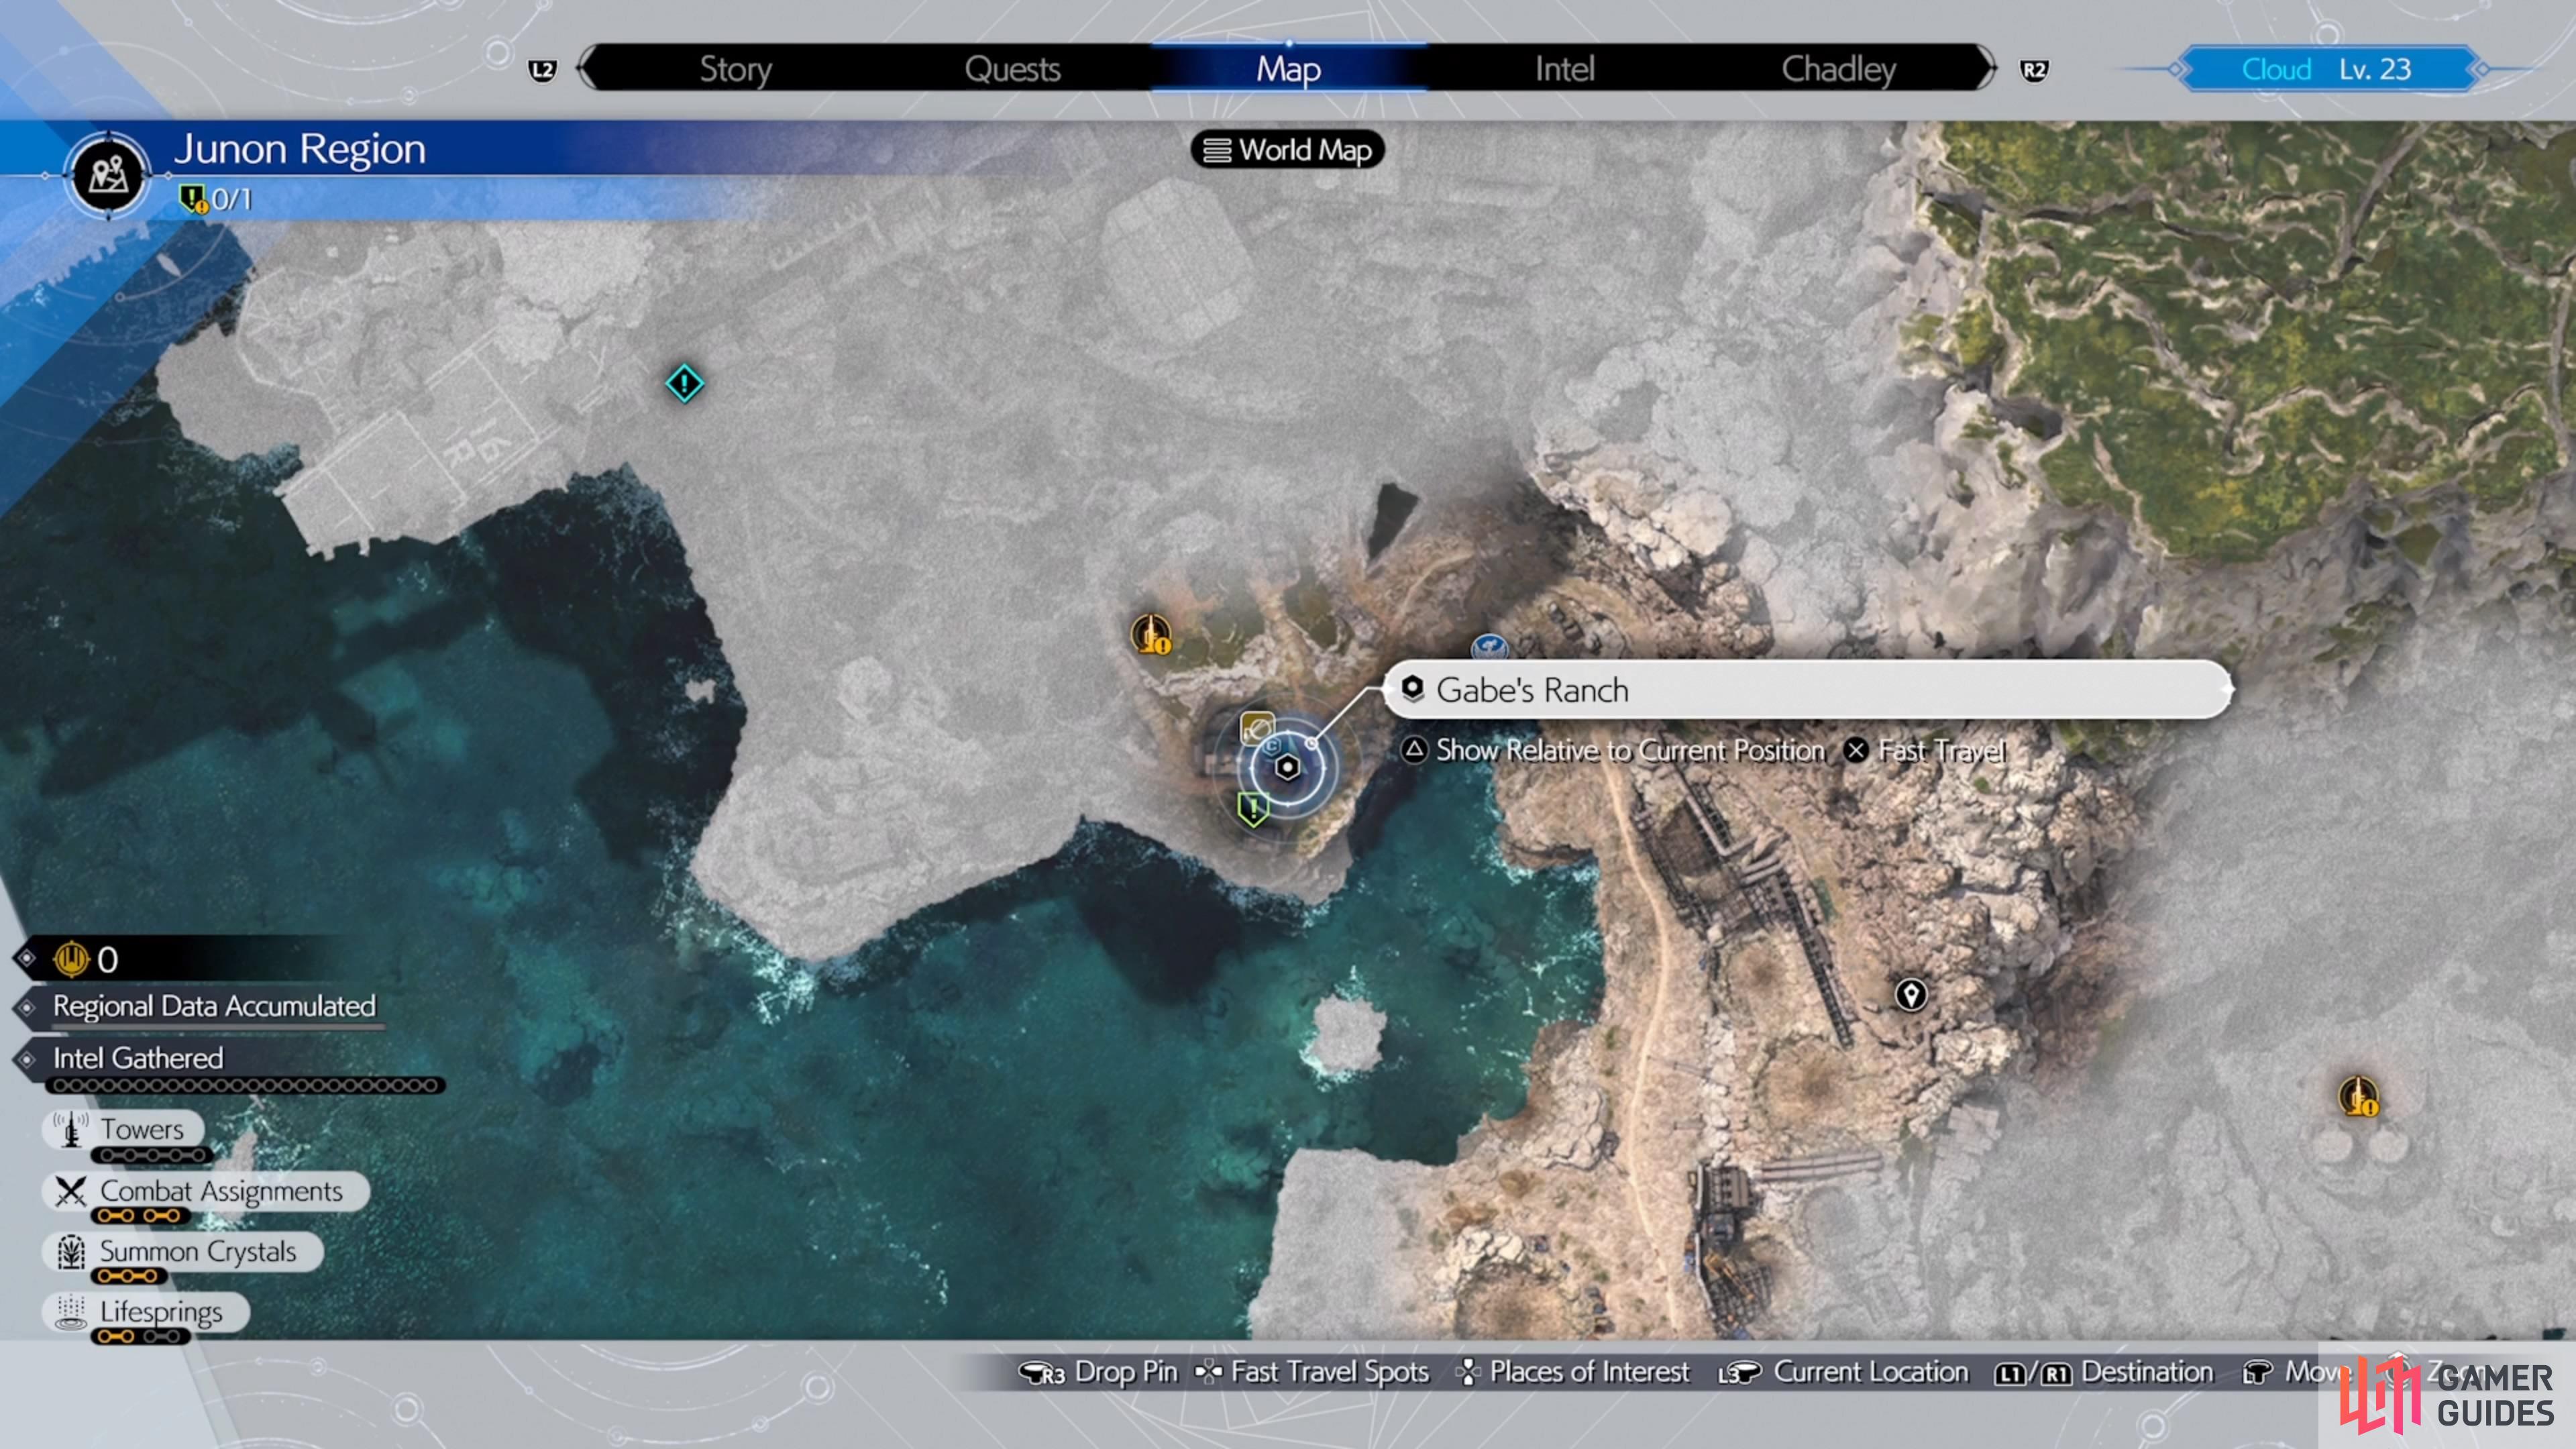Click the Towers progress pips
This screenshot has height=1449, width=2576.
point(151,1156)
